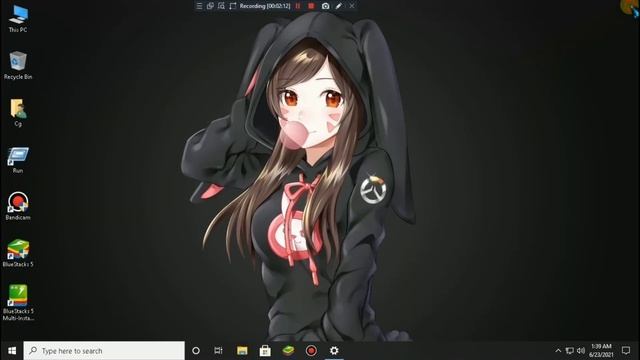Close the recording toolbar
The image size is (640, 360).
(352, 6)
